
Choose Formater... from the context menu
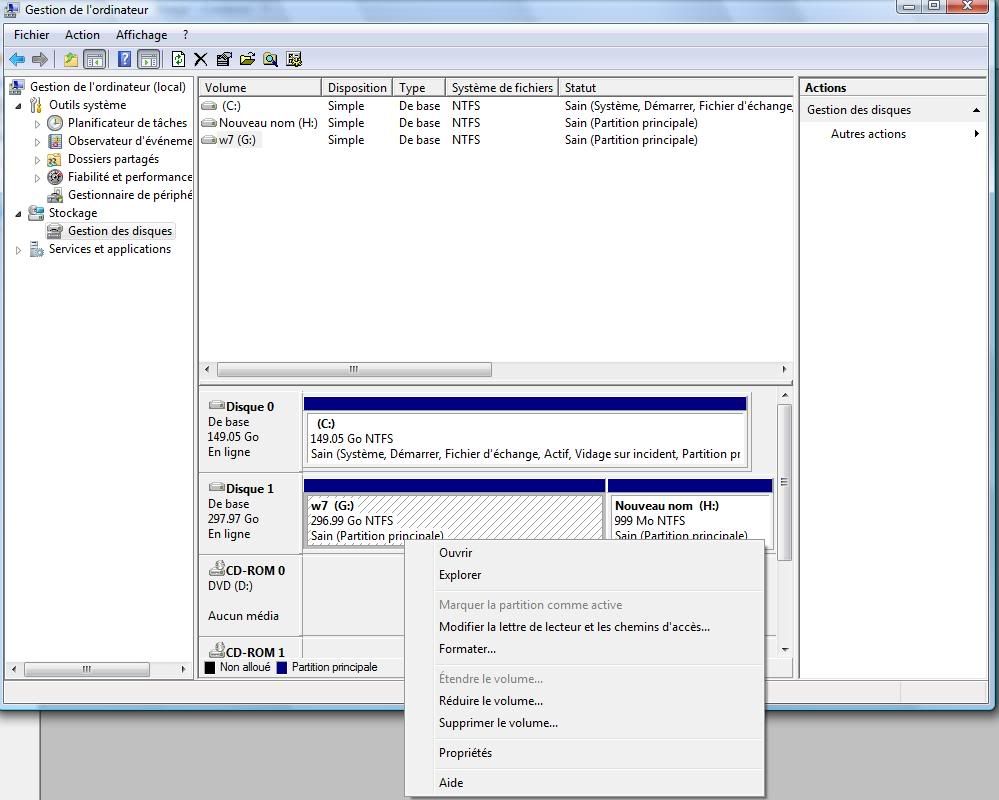[x=467, y=649]
